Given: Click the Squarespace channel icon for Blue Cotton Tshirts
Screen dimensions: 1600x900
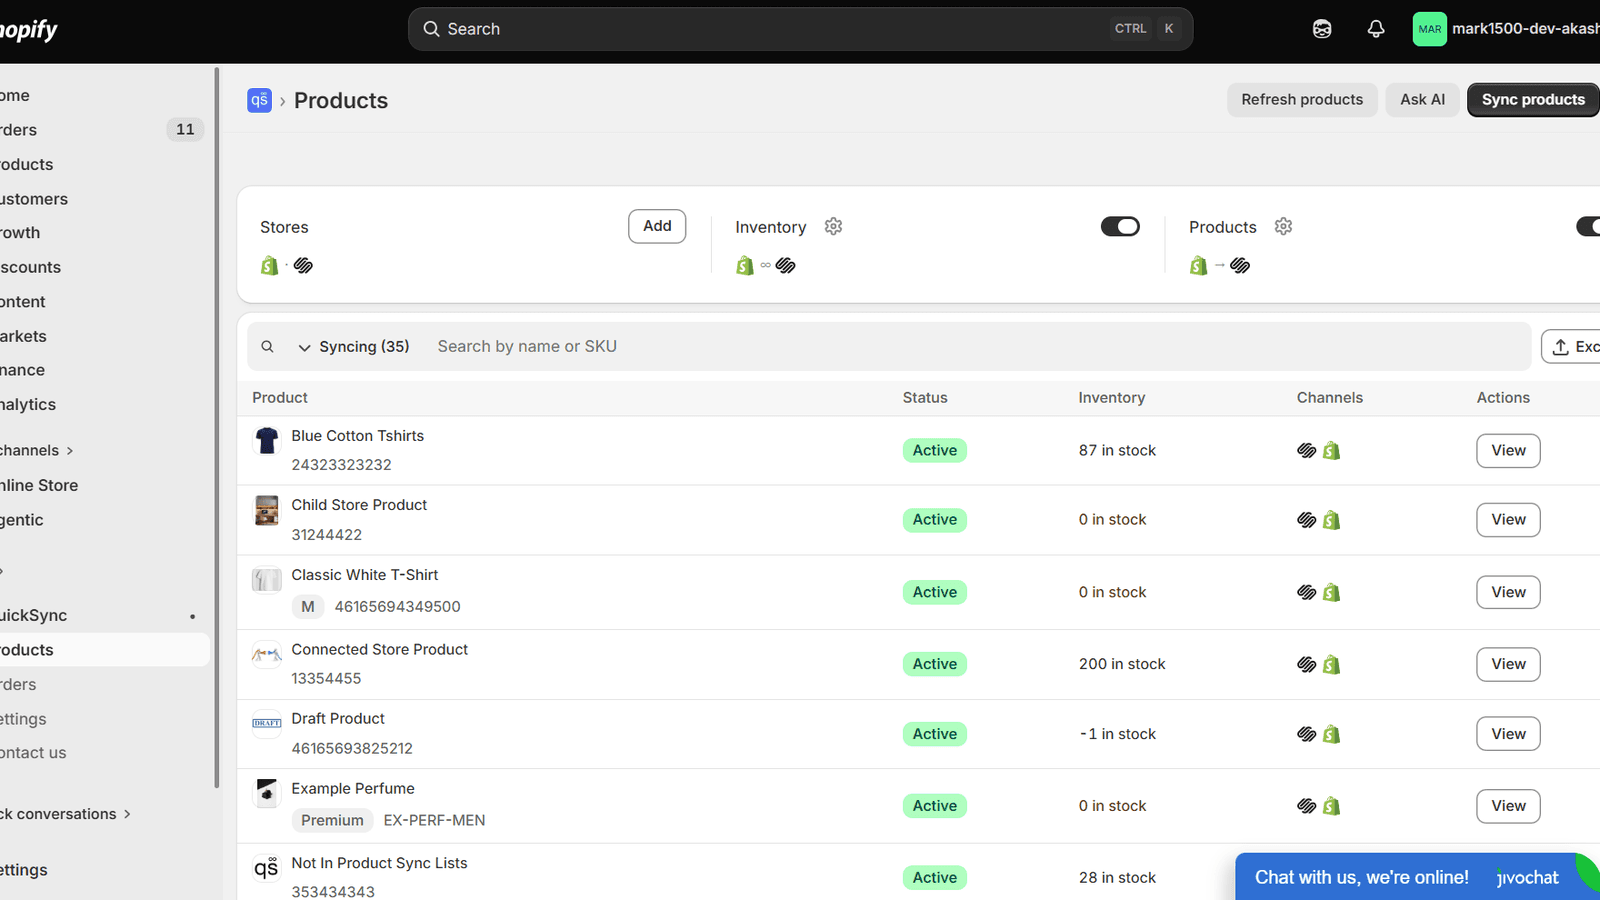Looking at the screenshot, I should tap(1306, 451).
